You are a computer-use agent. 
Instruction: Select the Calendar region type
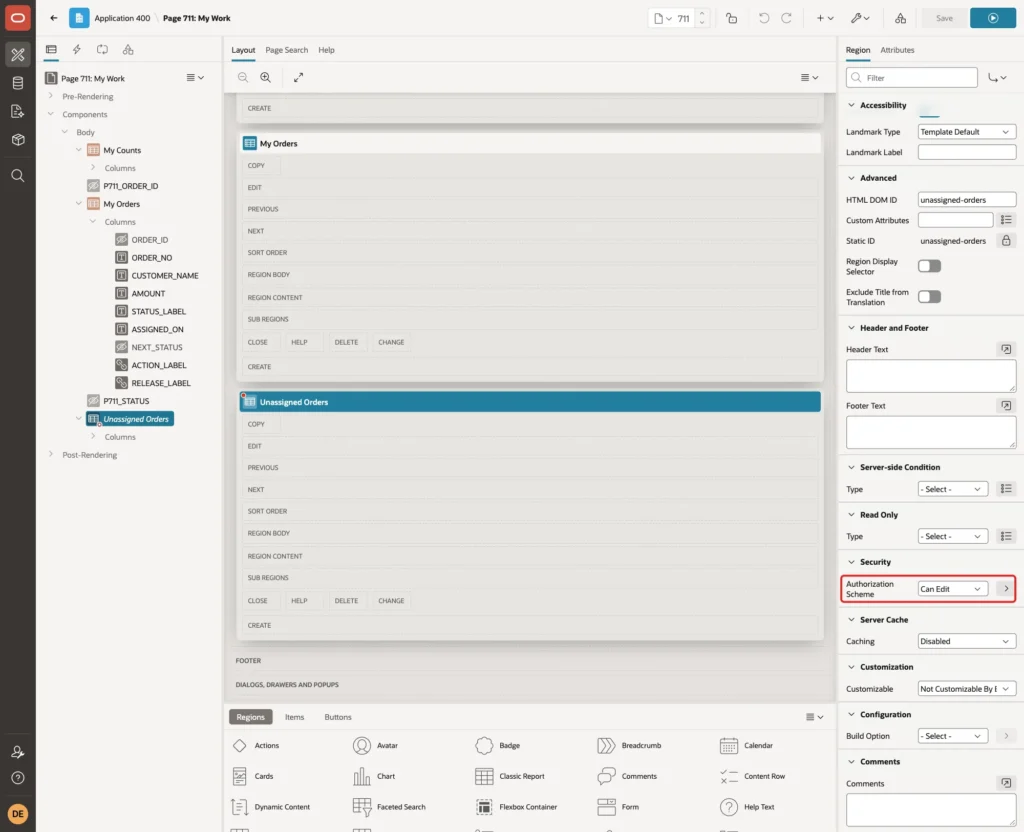(x=747, y=745)
